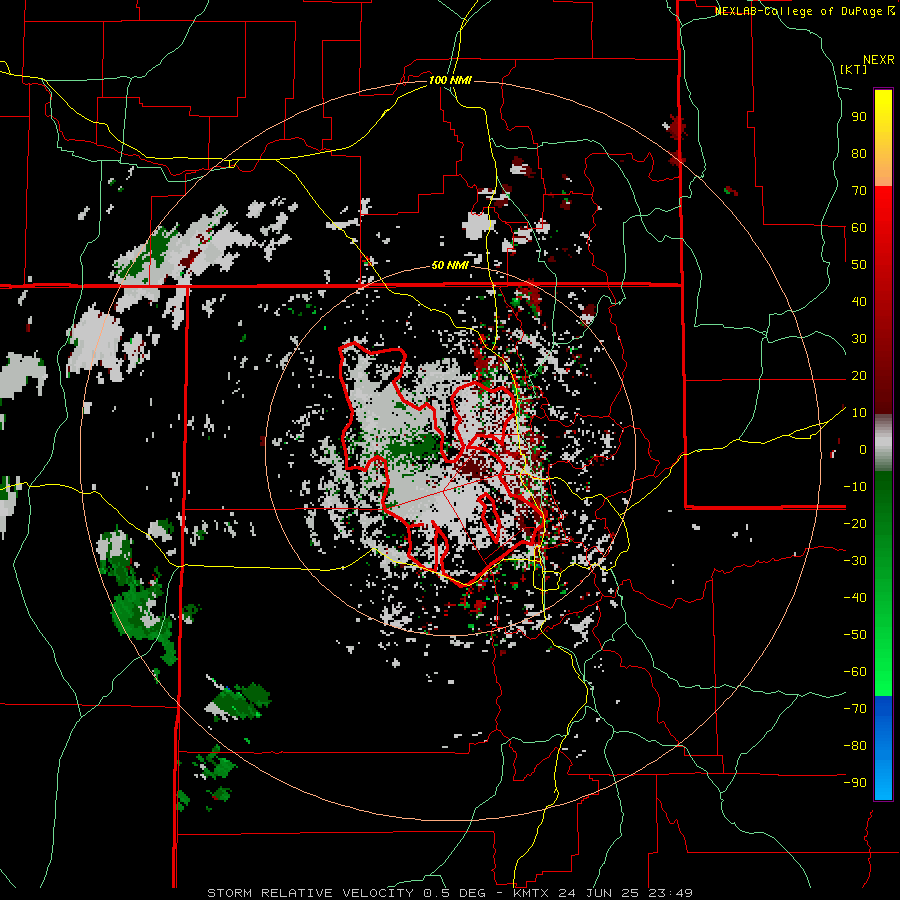Select the 40 value on velocity scale
This screenshot has width=900, height=900.
click(x=859, y=302)
